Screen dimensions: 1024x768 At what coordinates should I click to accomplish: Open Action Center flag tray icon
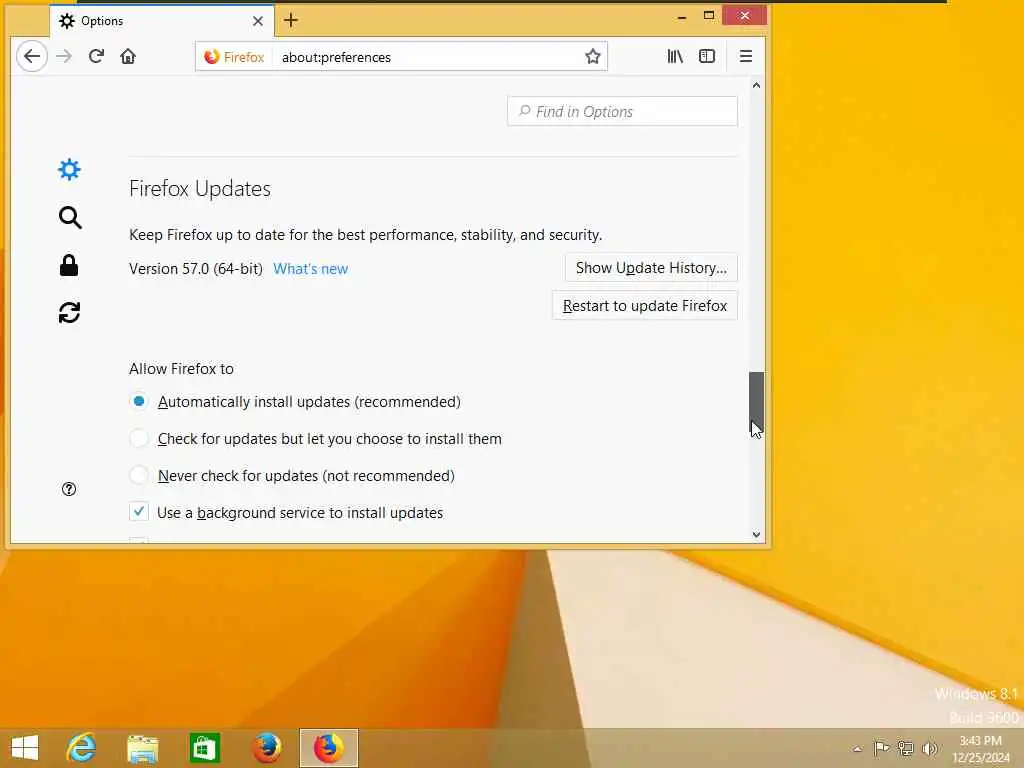point(881,748)
